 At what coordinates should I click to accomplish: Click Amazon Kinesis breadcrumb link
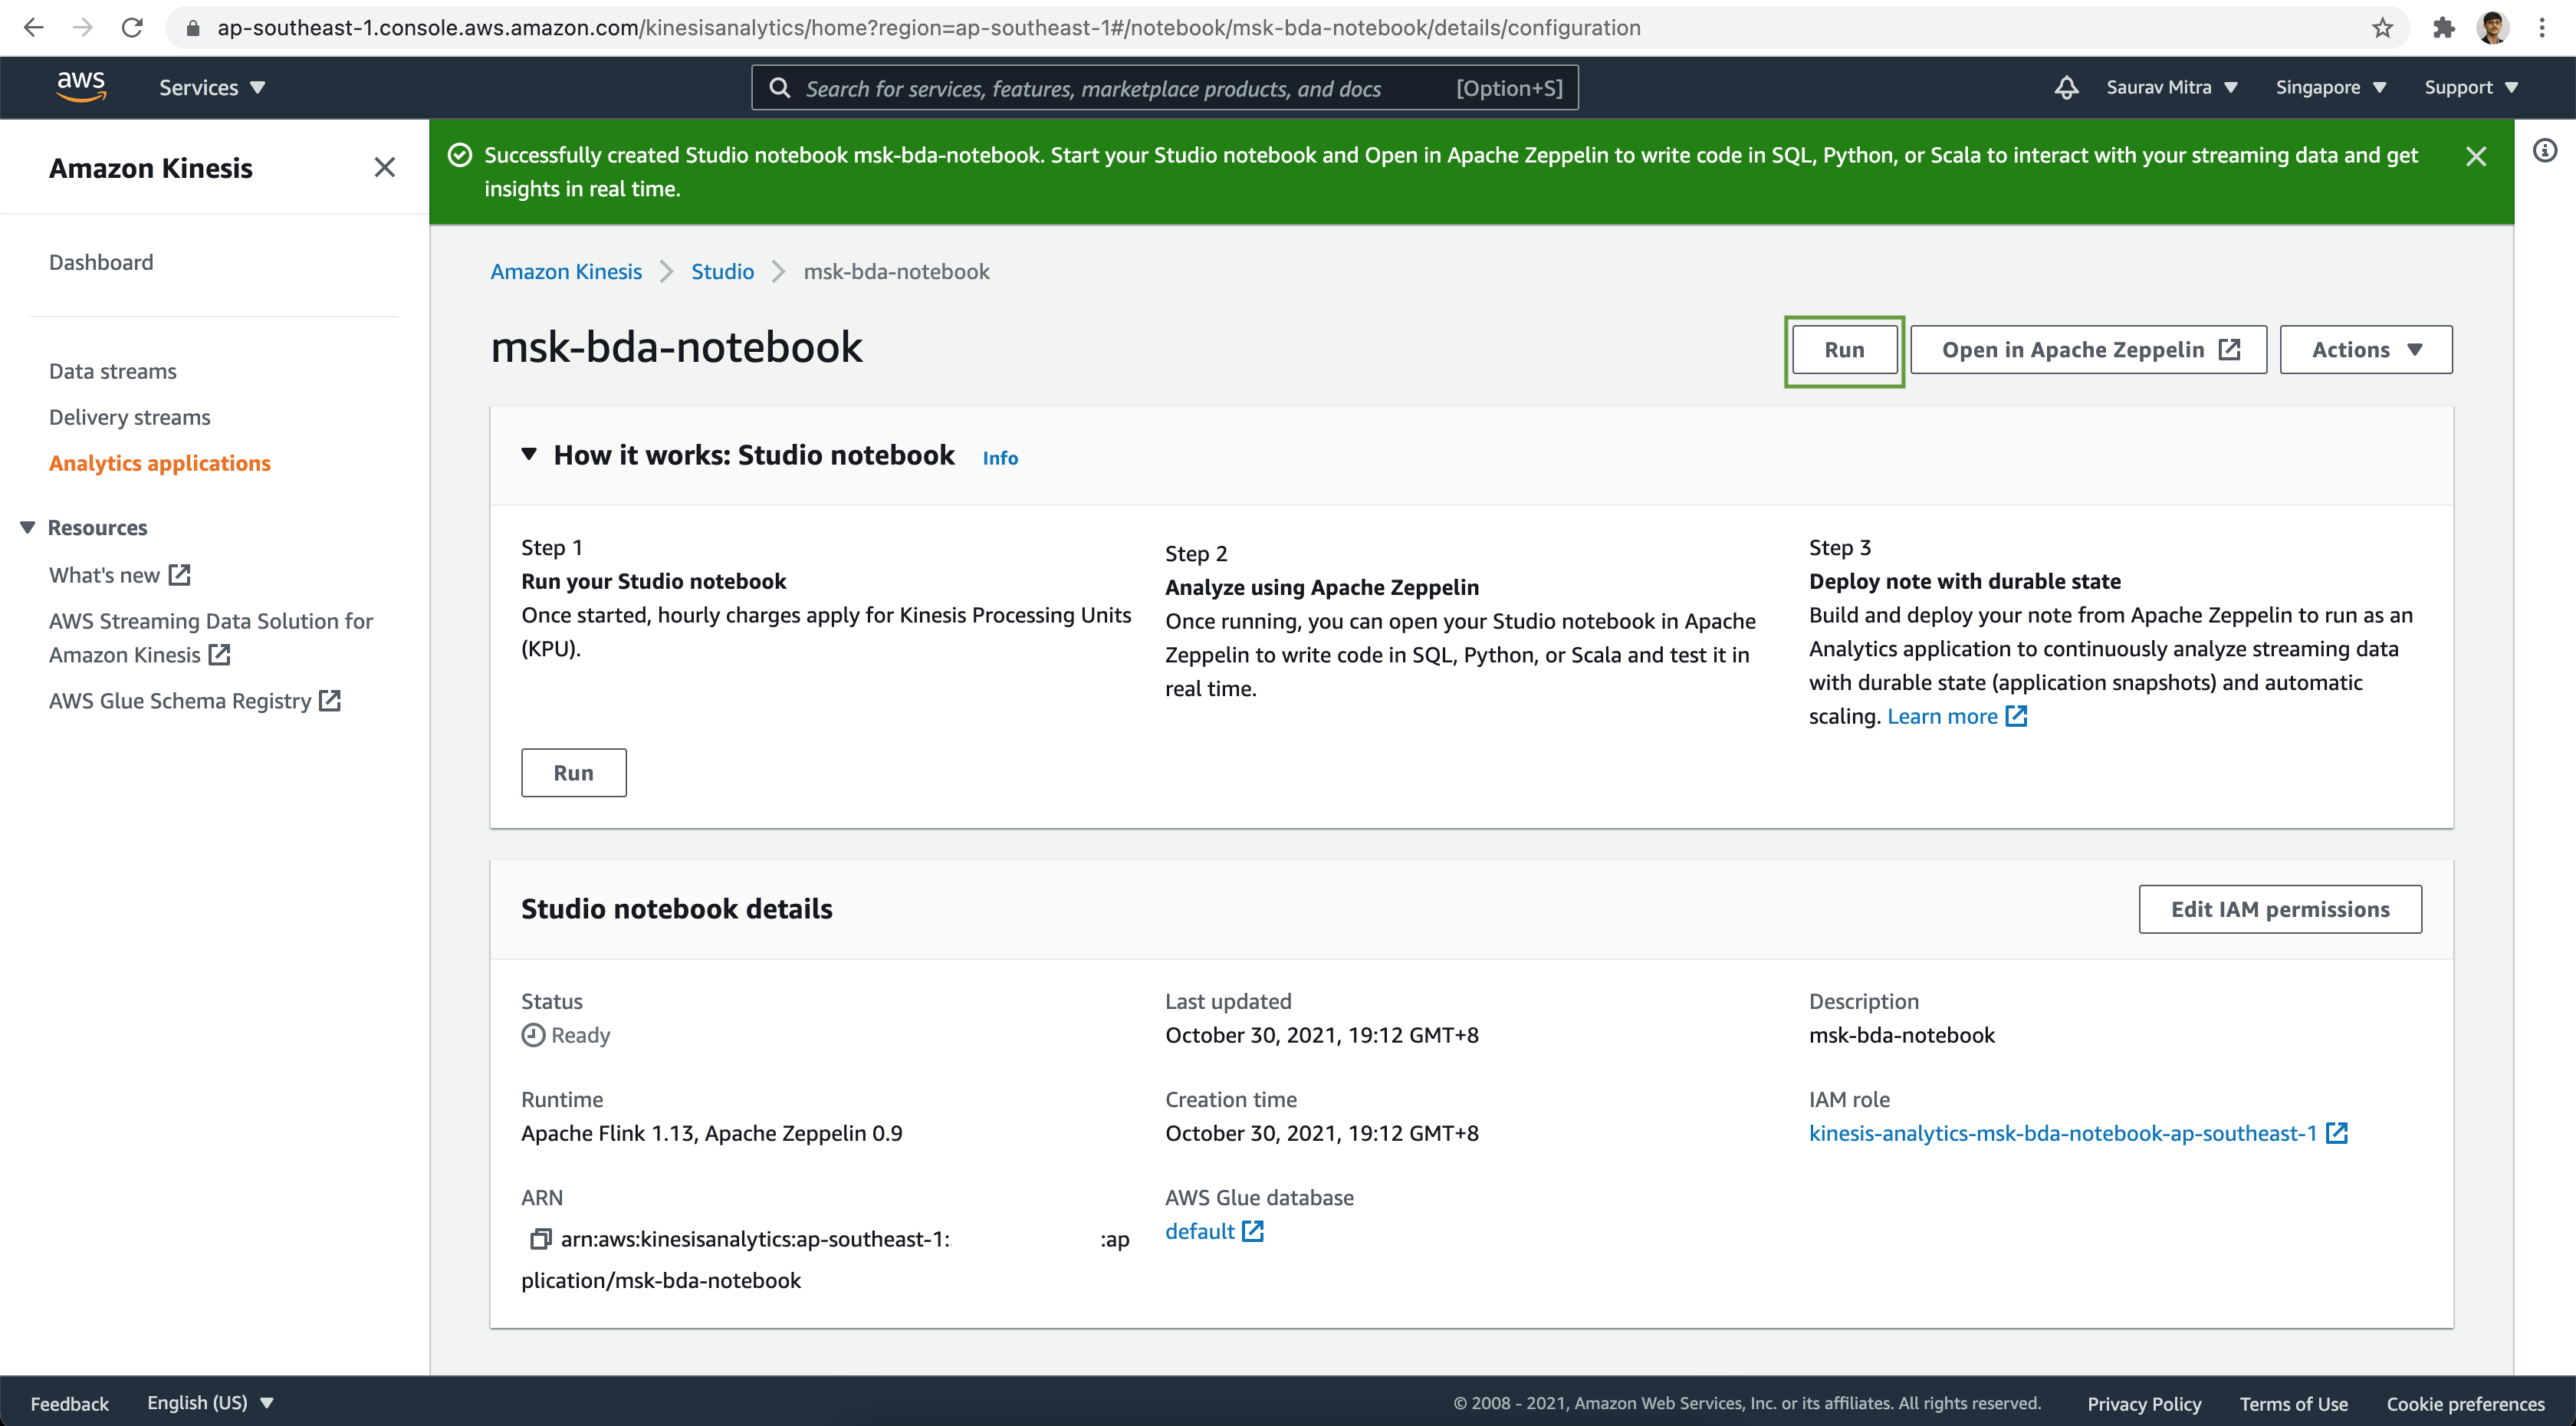point(566,271)
